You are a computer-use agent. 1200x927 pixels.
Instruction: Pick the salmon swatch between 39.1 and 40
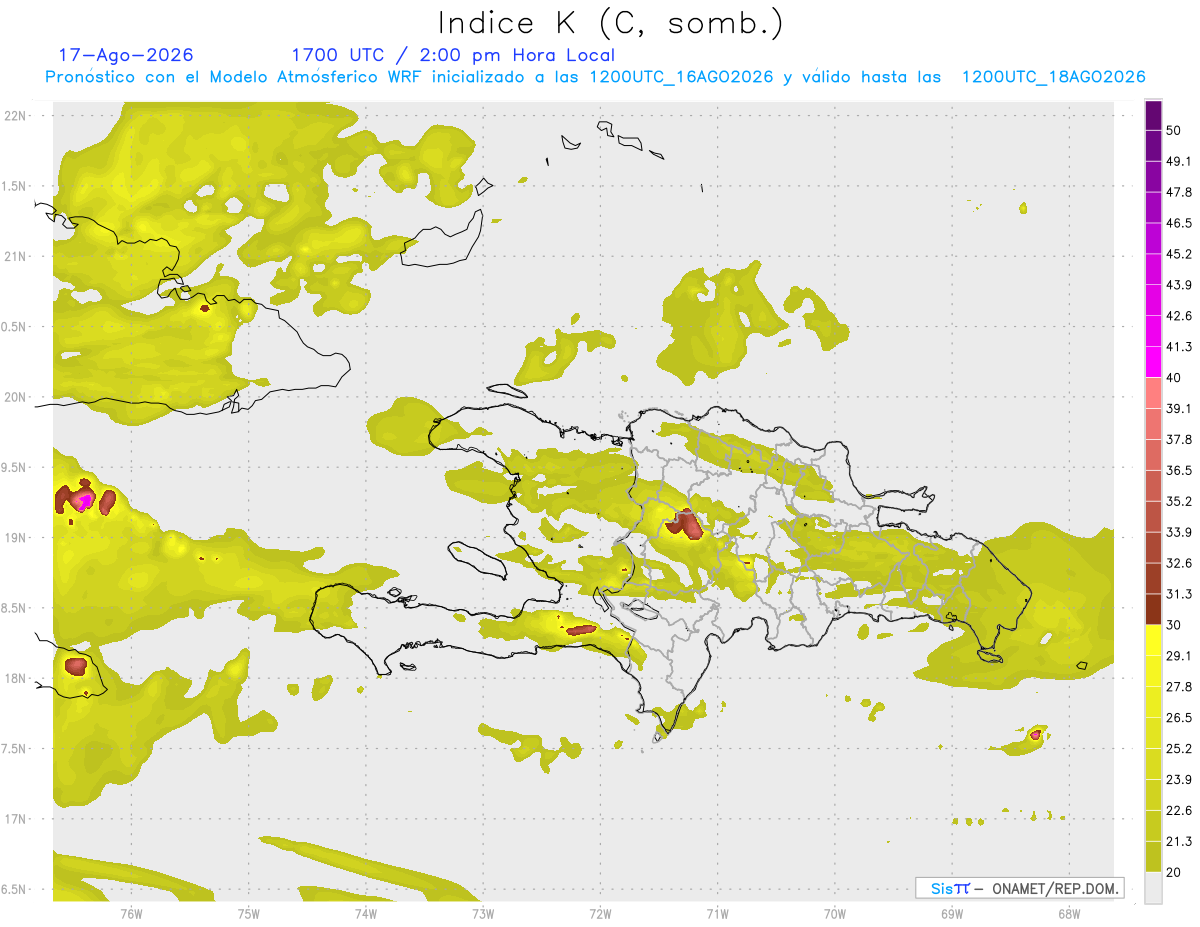point(1153,393)
